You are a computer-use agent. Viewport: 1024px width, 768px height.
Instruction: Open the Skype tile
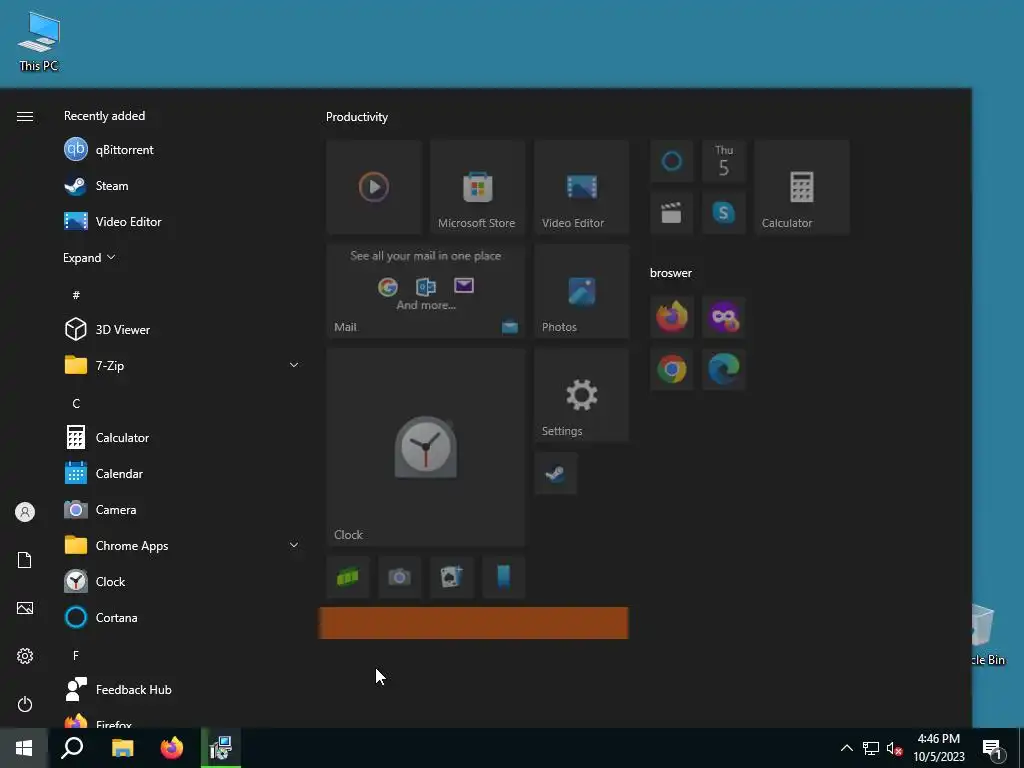724,213
